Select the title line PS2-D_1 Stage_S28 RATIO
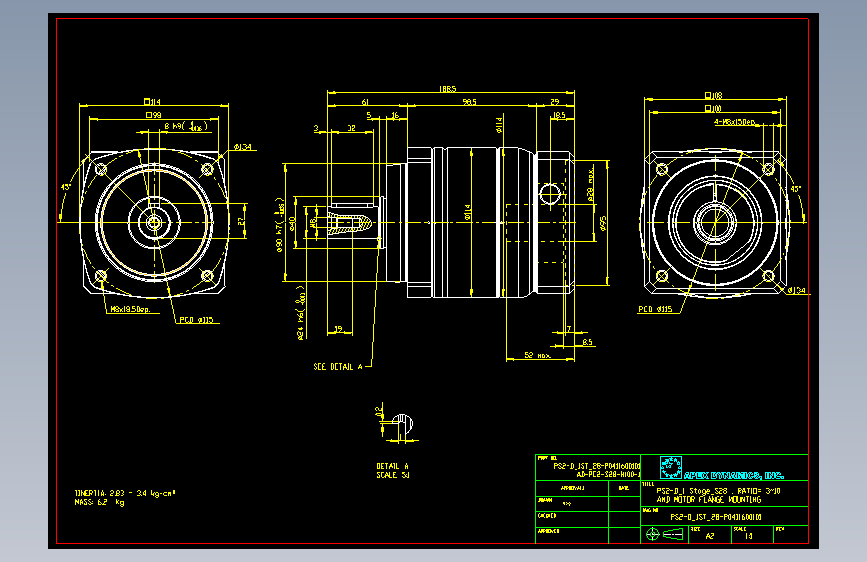867x562 pixels. point(718,491)
